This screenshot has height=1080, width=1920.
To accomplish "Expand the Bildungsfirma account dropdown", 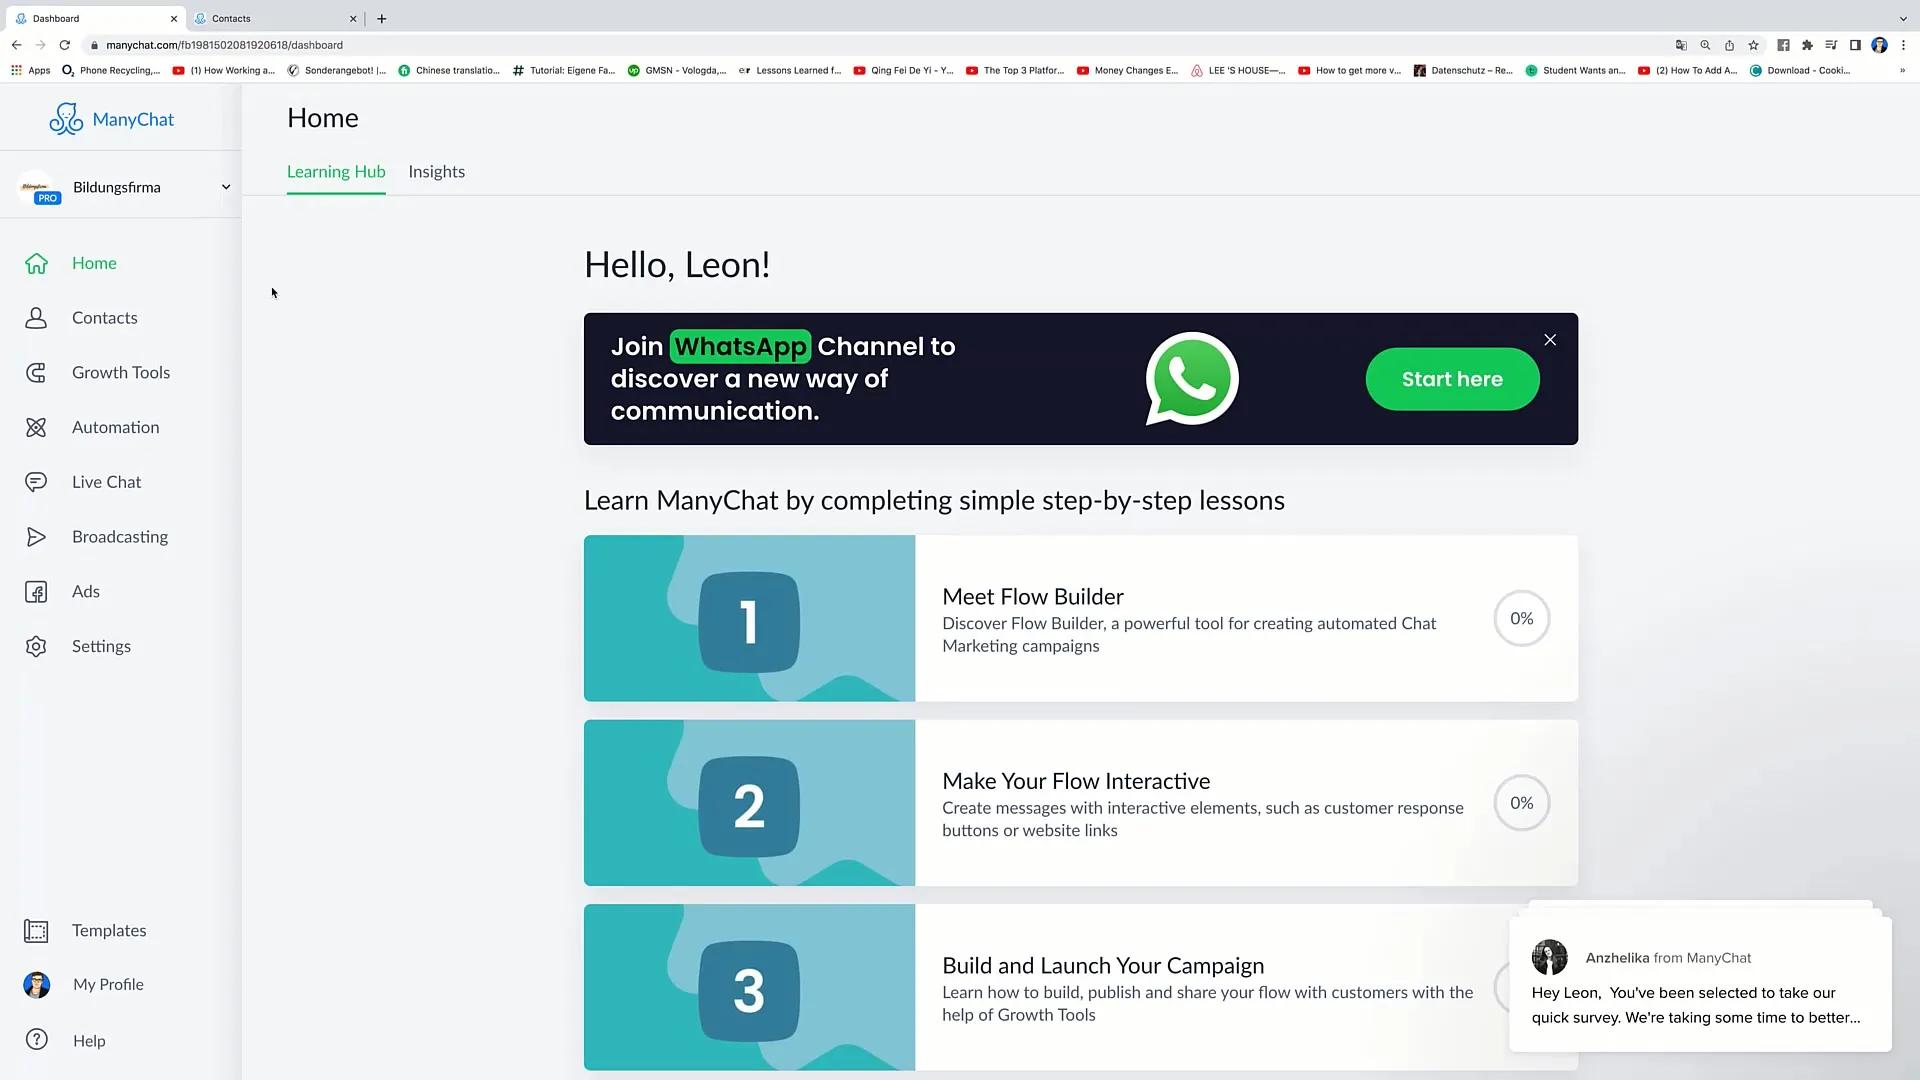I will click(224, 187).
